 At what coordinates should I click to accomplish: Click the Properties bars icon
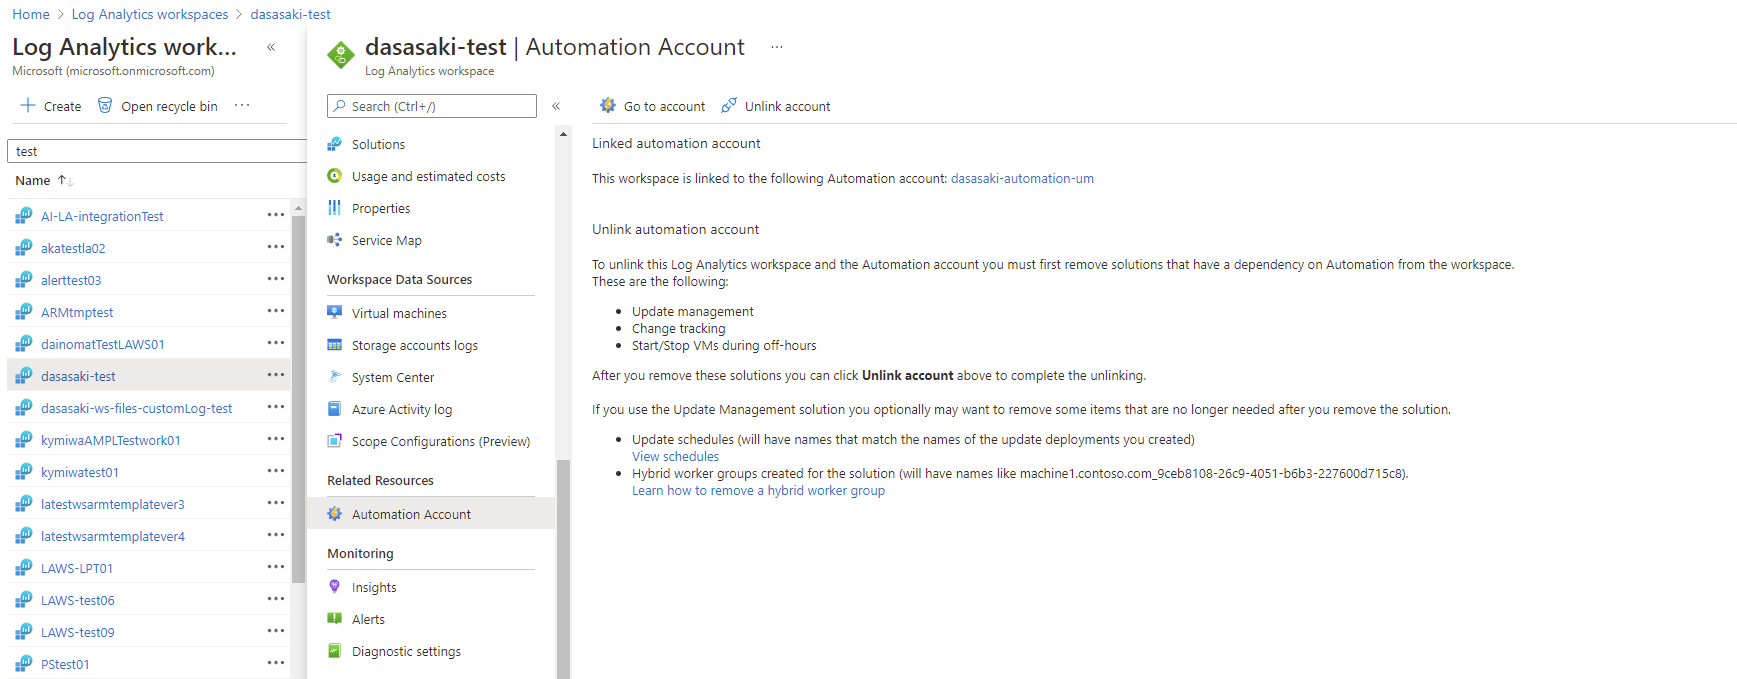point(335,208)
